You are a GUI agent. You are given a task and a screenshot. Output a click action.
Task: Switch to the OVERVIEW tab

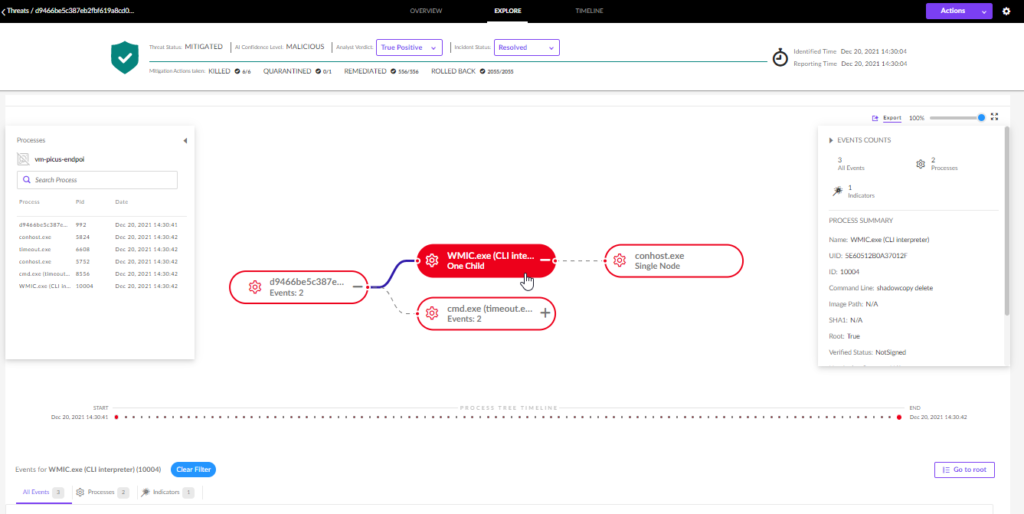pyautogui.click(x=426, y=11)
